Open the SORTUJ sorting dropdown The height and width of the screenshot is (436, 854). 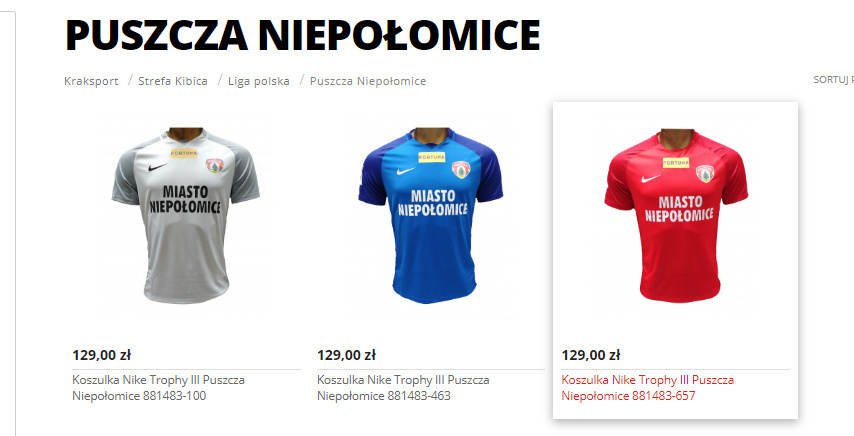click(833, 79)
